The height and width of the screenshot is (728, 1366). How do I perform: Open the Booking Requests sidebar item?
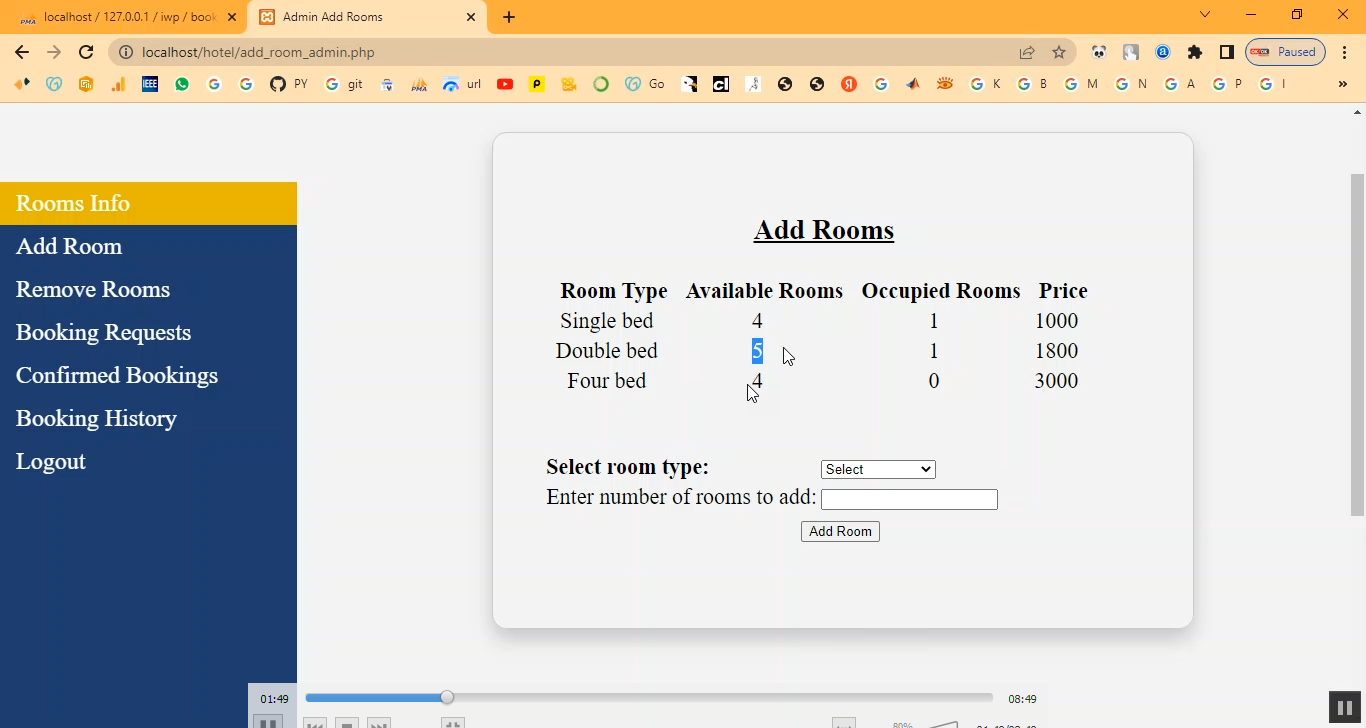point(103,332)
